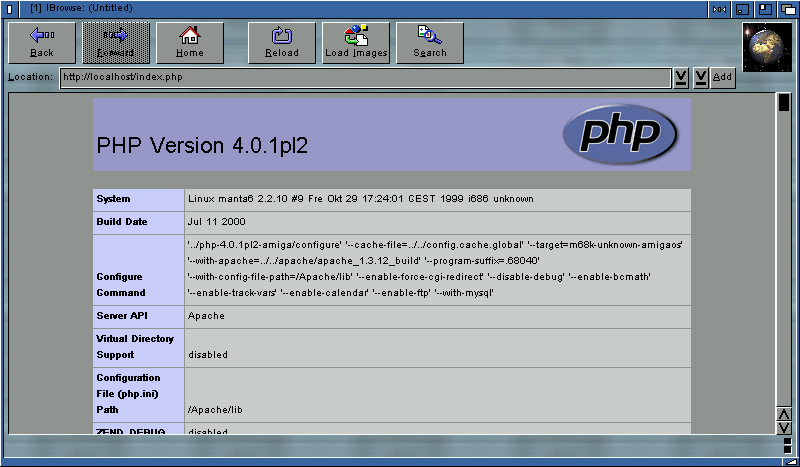Click the 'Linux manta6 2.2.10' system value
Viewport: 800px width, 467px height.
[361, 199]
